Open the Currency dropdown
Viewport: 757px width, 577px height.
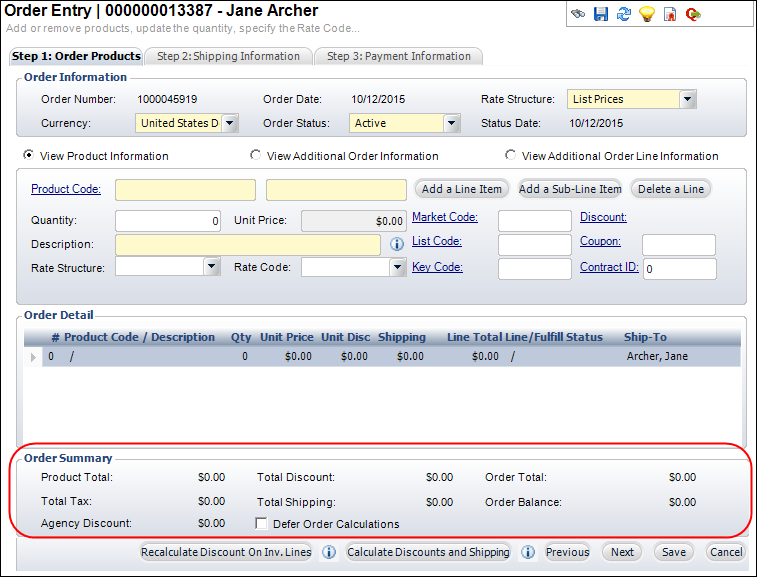(230, 123)
